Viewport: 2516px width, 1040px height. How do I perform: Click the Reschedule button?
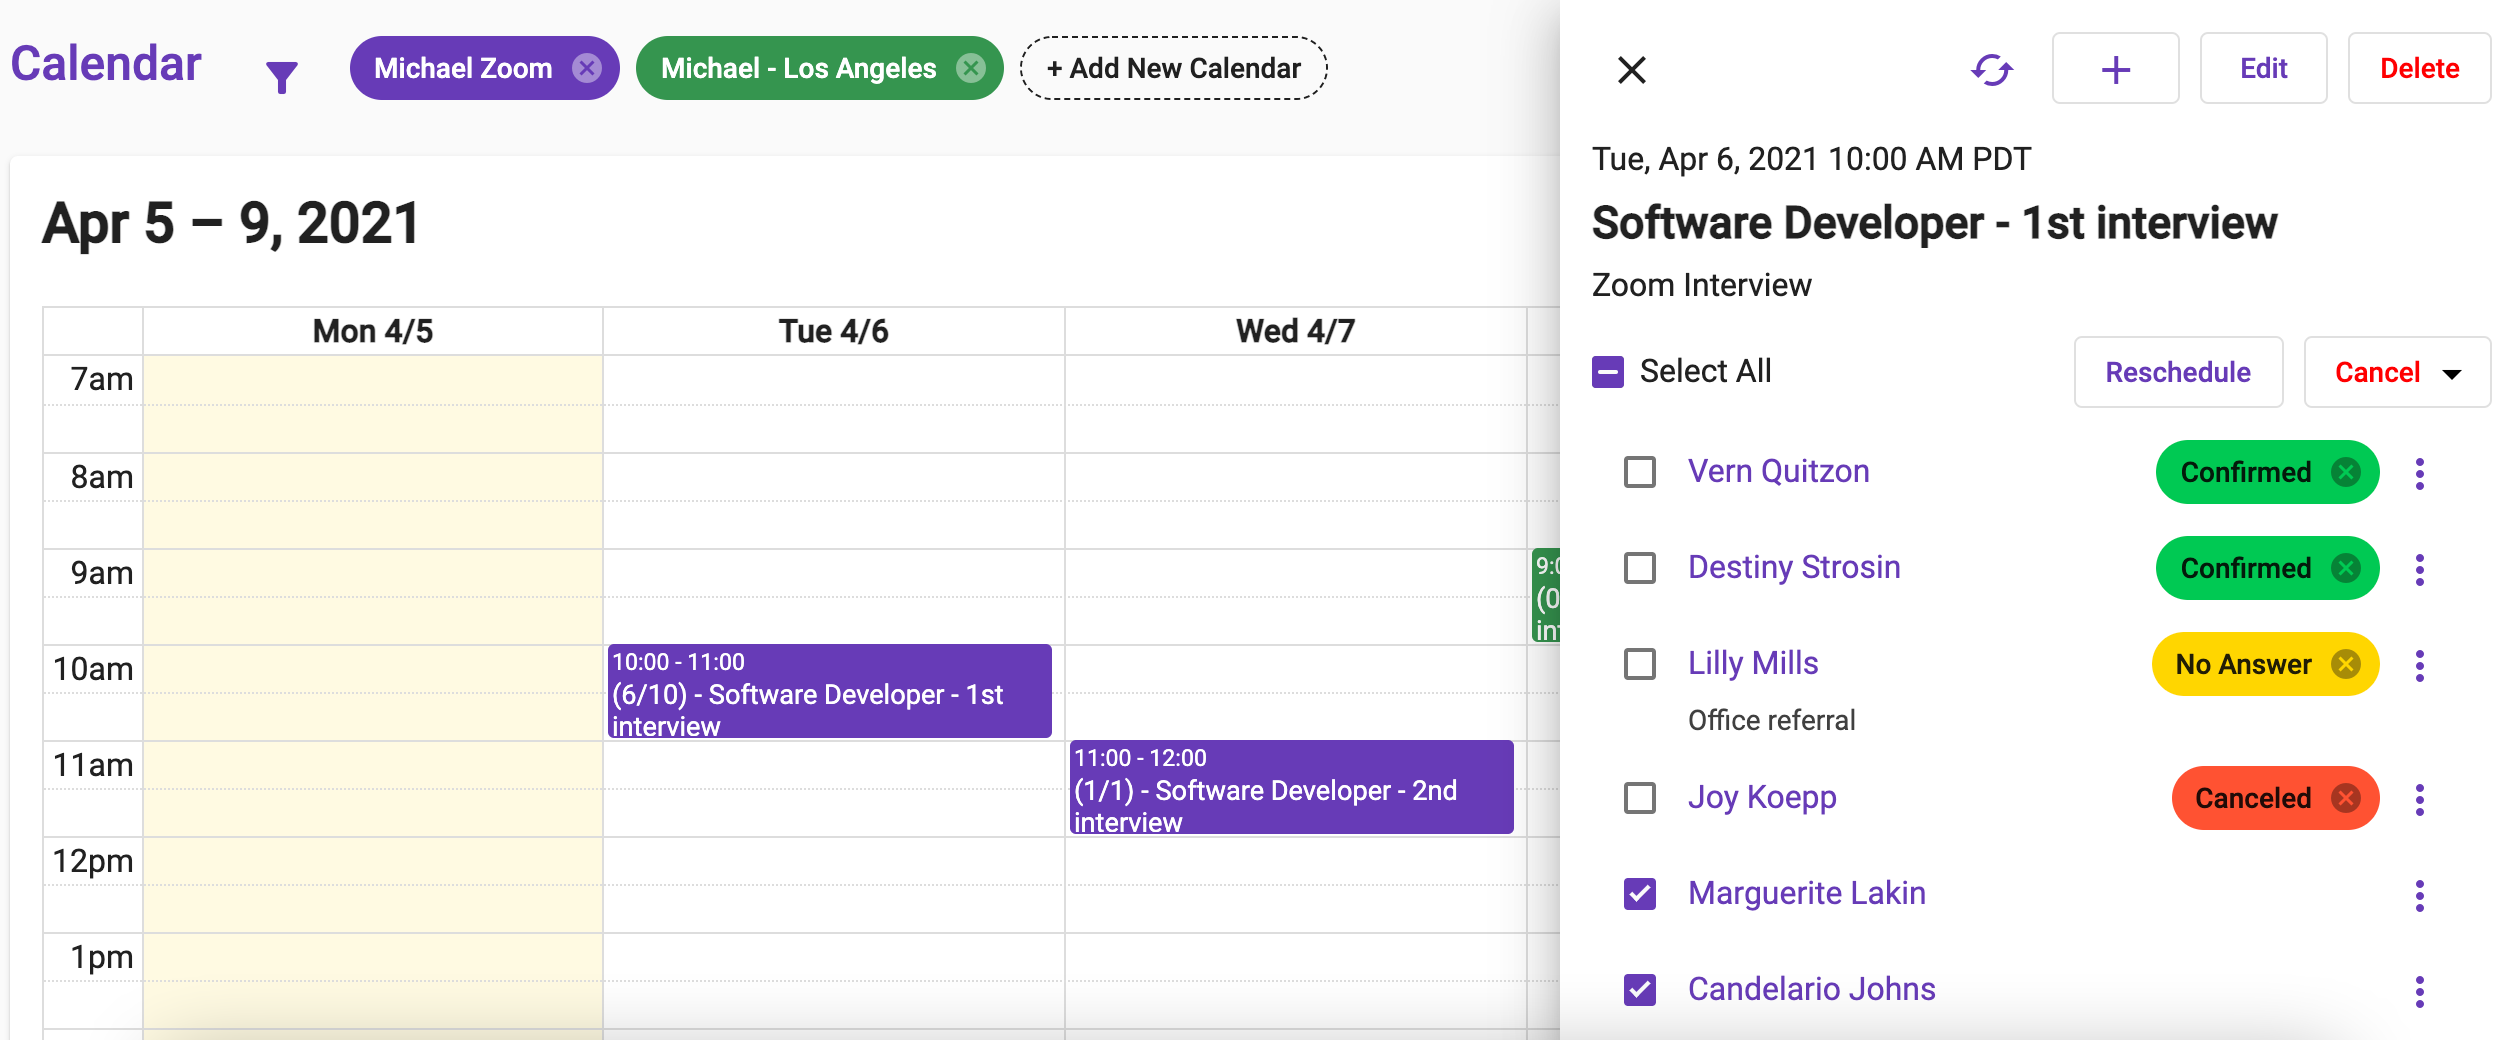[x=2177, y=372]
